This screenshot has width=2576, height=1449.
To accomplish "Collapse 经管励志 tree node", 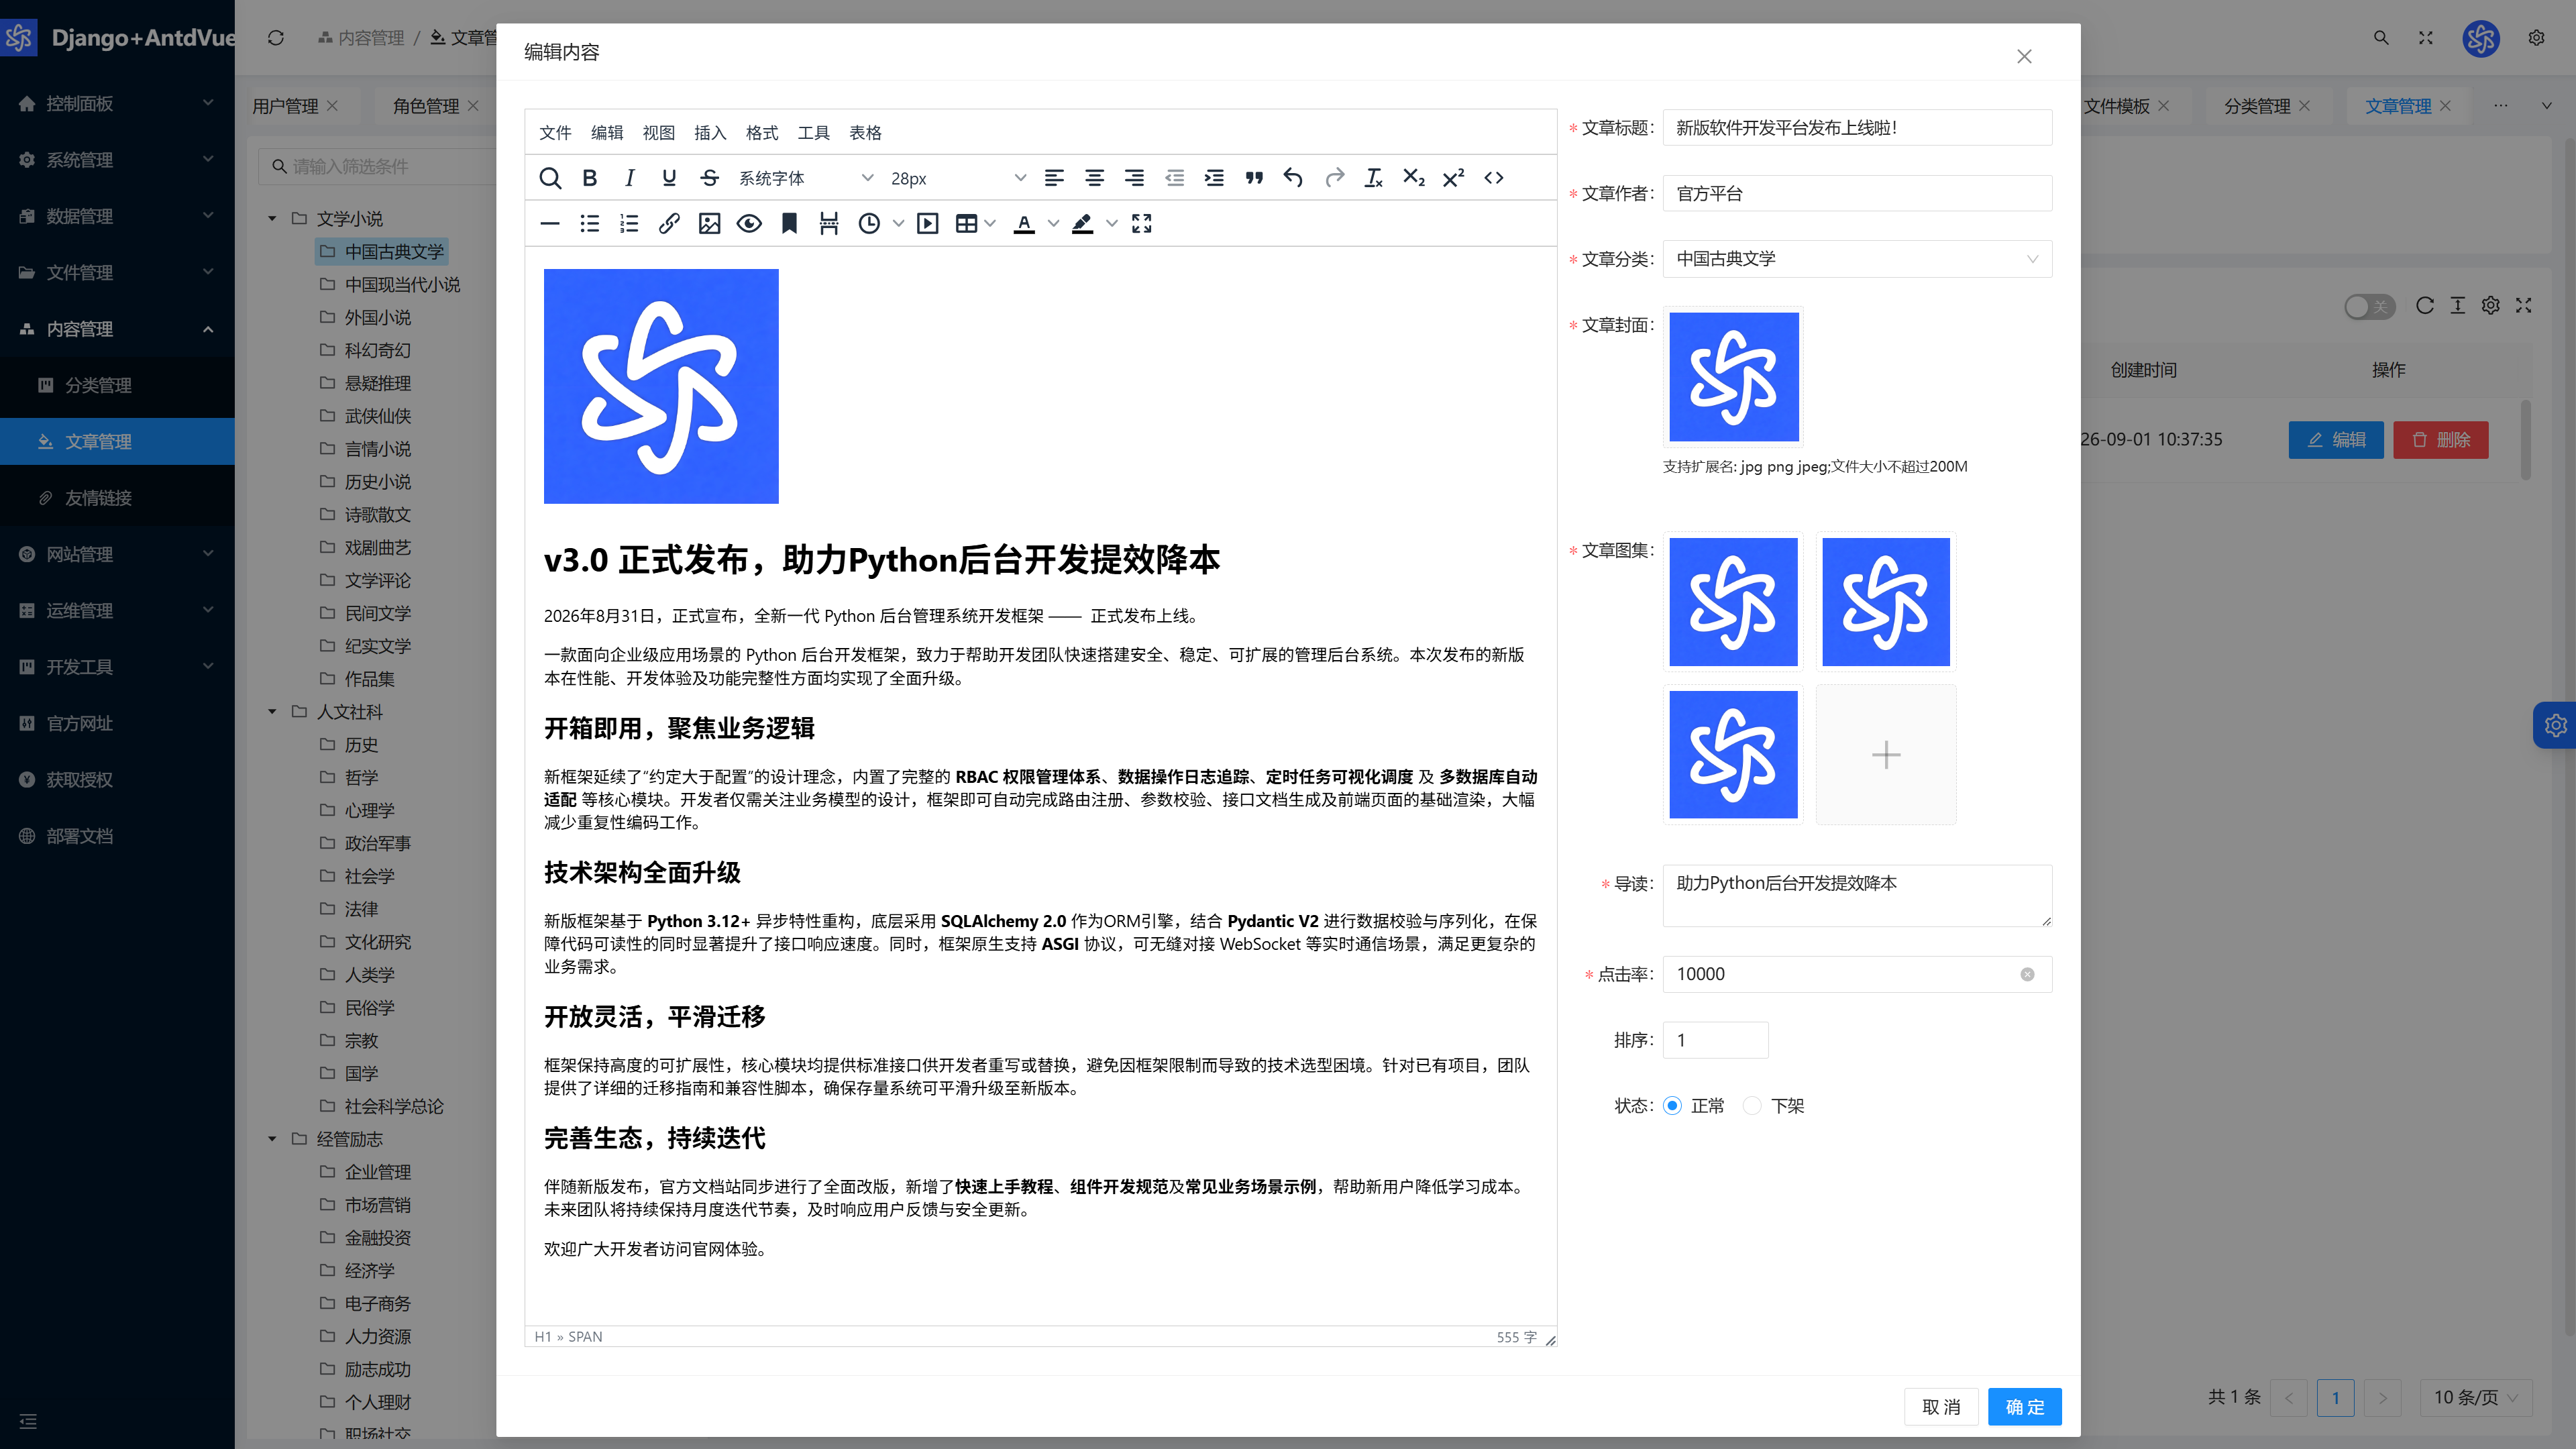I will pos(272,1138).
